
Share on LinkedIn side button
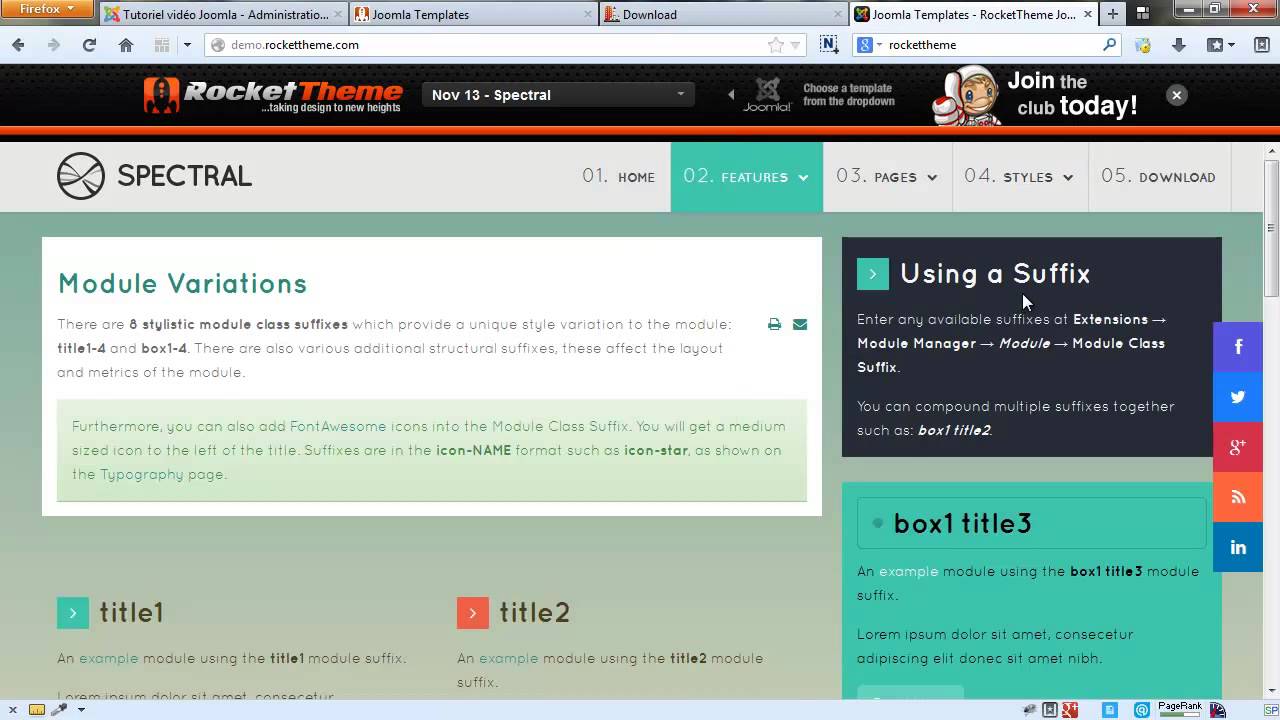pos(1238,547)
